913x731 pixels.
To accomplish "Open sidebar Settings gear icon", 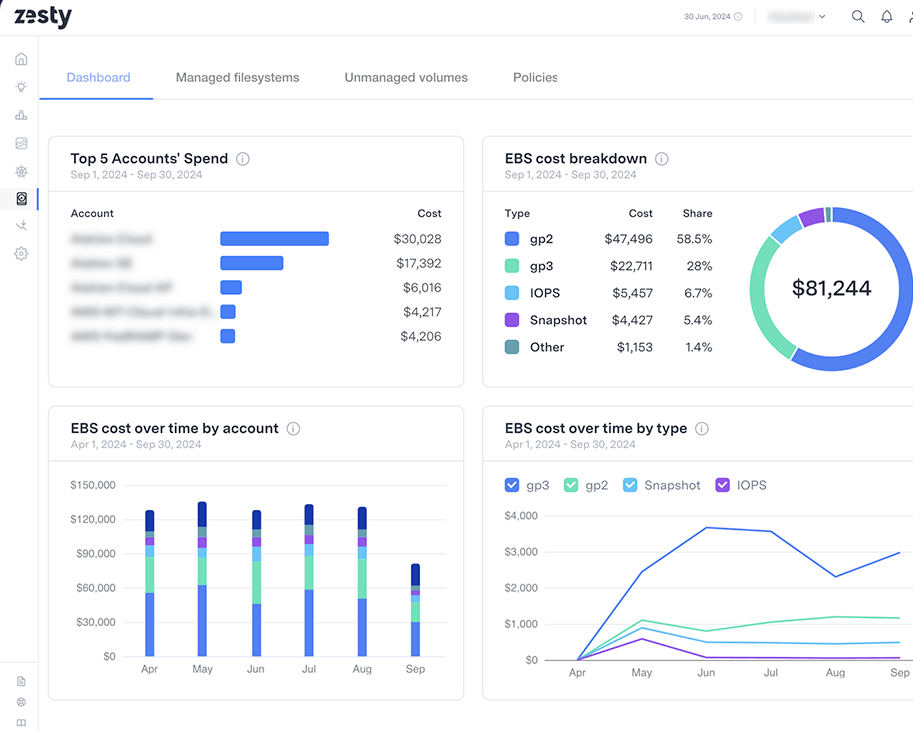I will pyautogui.click(x=21, y=254).
